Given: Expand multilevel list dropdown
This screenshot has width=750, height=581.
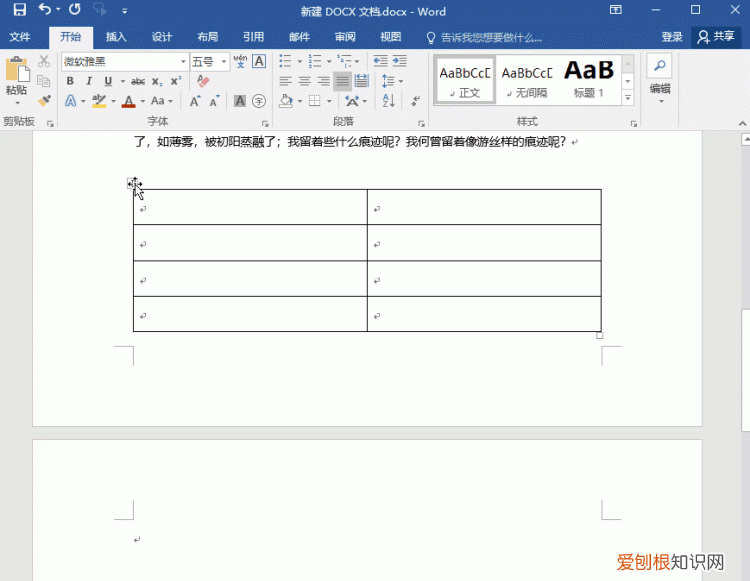Looking at the screenshot, I should pos(357,61).
